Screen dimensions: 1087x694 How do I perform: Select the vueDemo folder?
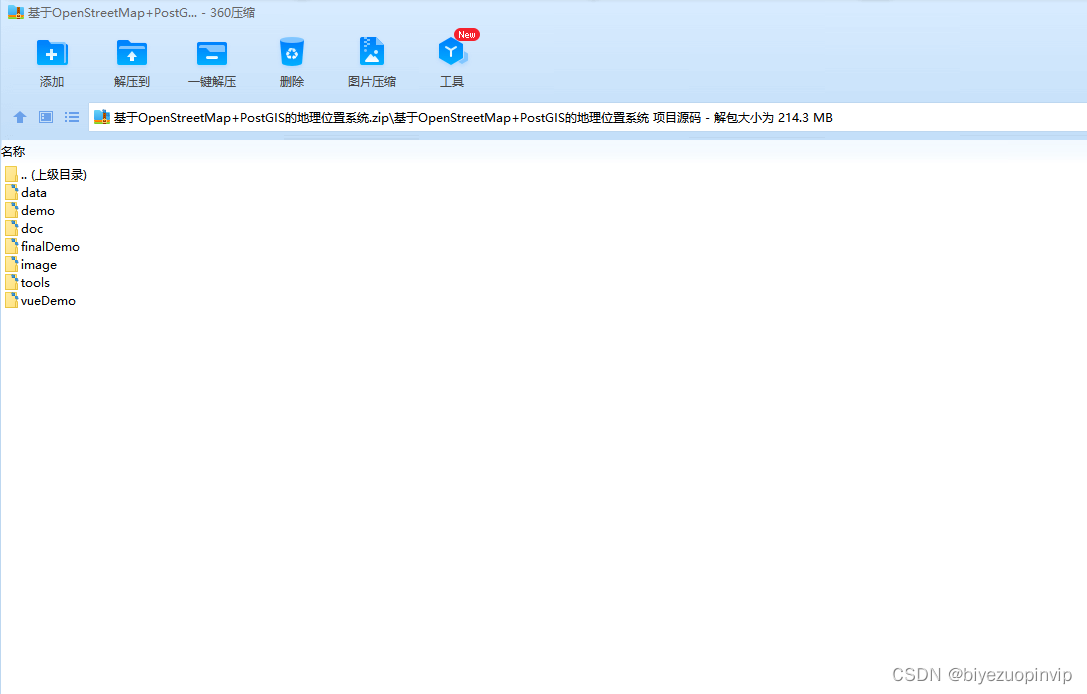(40, 301)
